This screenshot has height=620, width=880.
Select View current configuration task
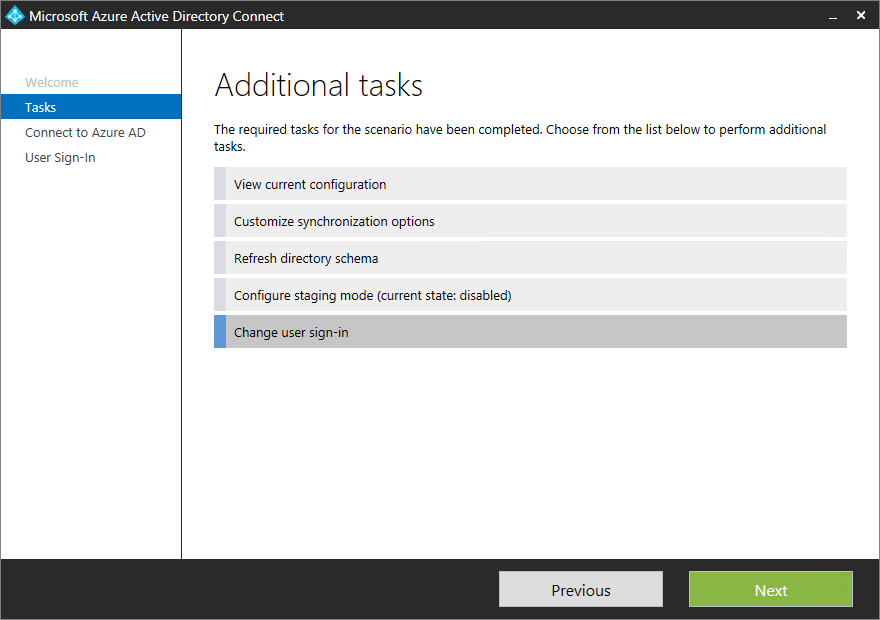tap(530, 184)
